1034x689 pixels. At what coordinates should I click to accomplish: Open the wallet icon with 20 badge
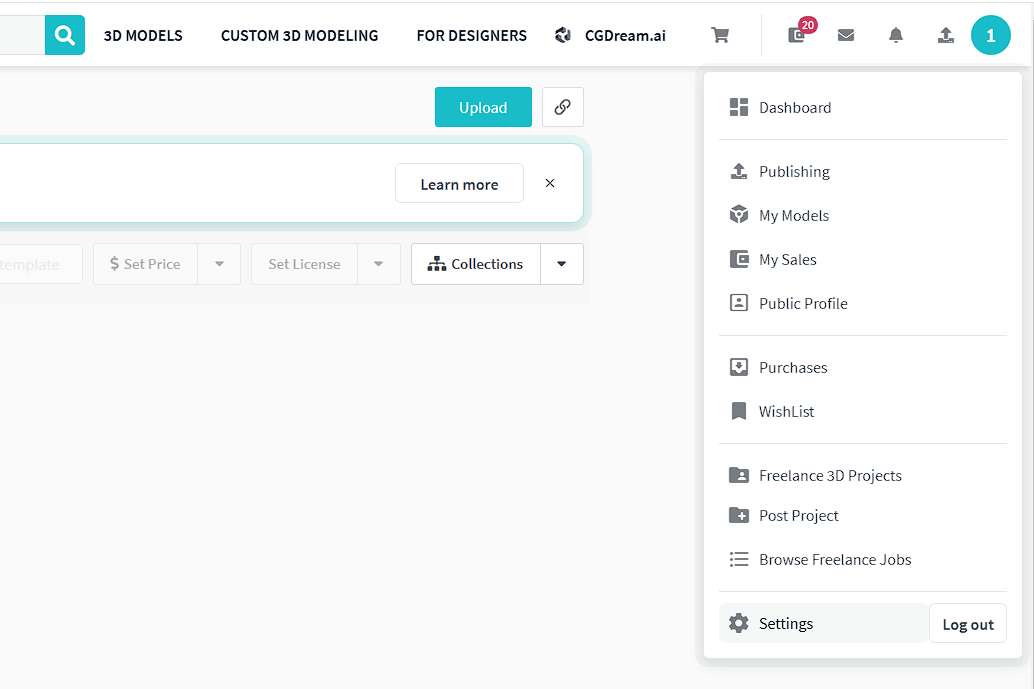[797, 35]
